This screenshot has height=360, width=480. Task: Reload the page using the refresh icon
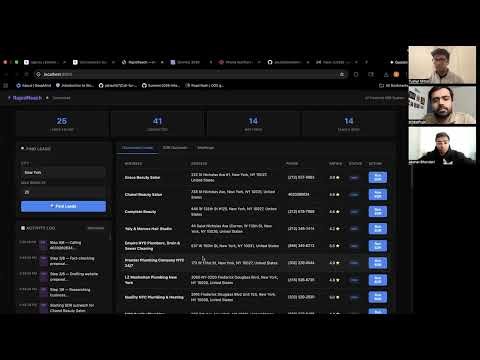[x=26, y=74]
